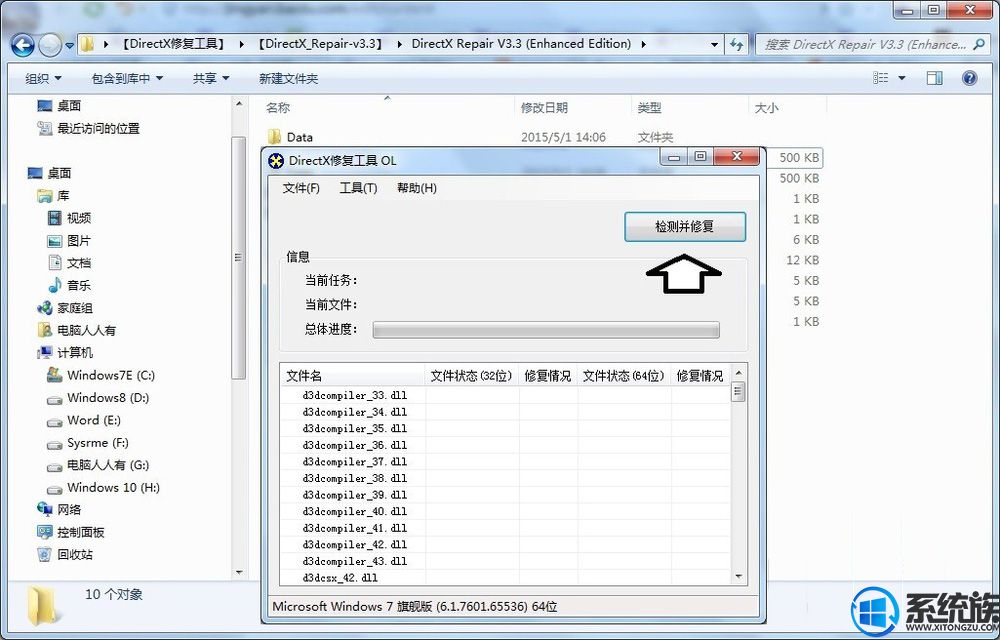Sort files by the 修改日期 column header
Screen dimensions: 1000x640
pyautogui.click(x=572, y=108)
